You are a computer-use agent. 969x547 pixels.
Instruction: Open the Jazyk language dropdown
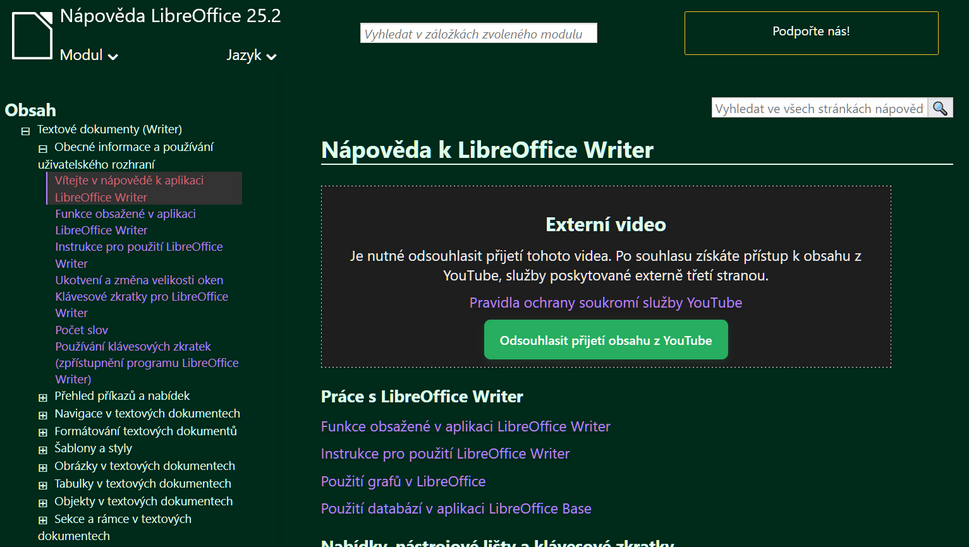point(251,56)
